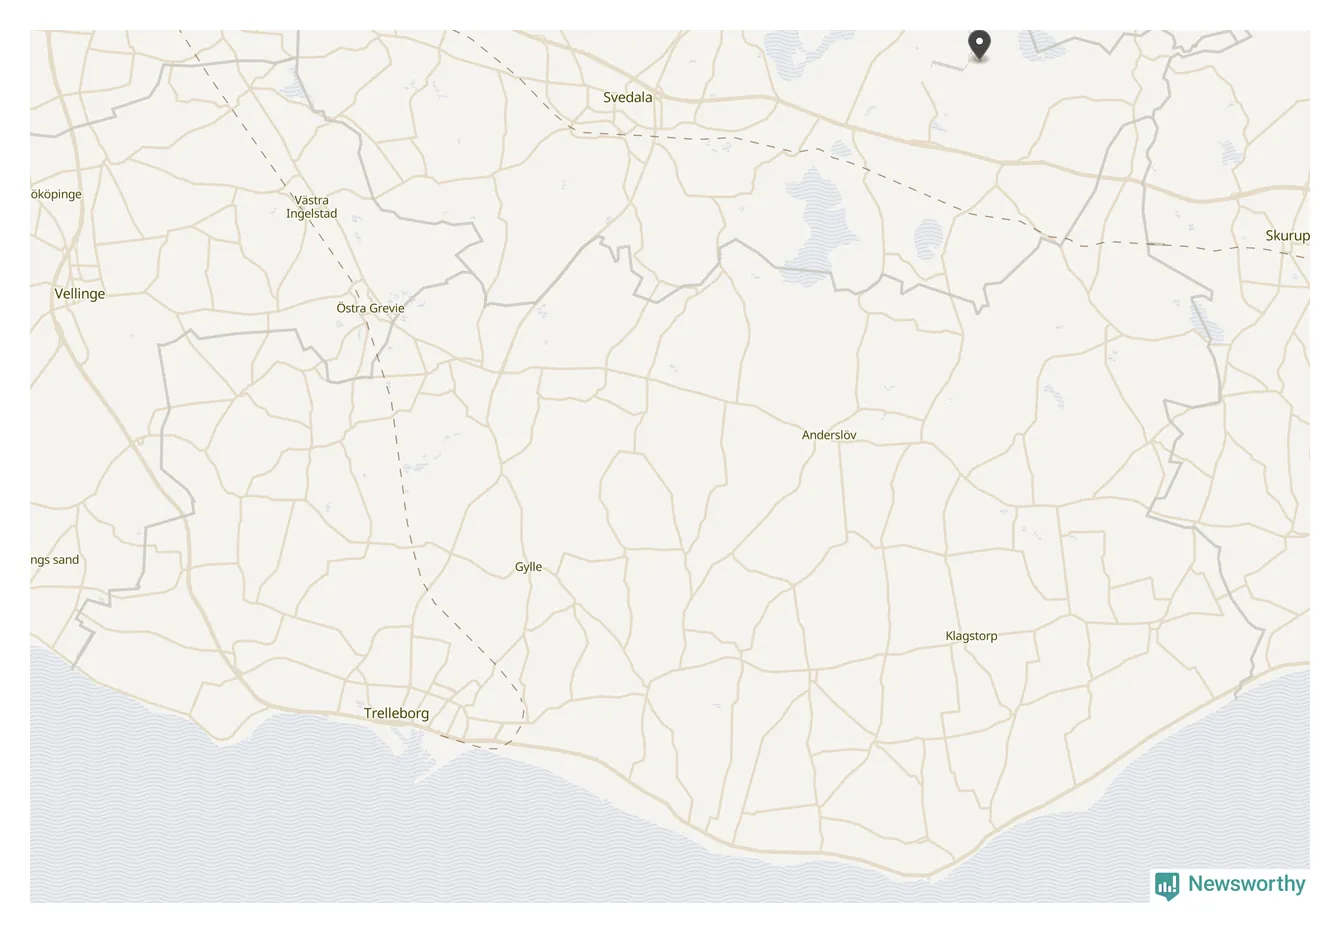Click the small oval lake east of the large lake
Image resolution: width=1340 pixels, height=933 pixels.
click(x=929, y=239)
